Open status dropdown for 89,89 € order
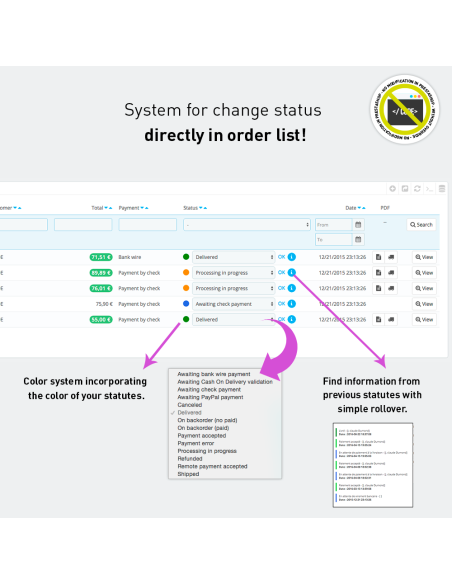This screenshot has width=452, height=584. [x=233, y=273]
